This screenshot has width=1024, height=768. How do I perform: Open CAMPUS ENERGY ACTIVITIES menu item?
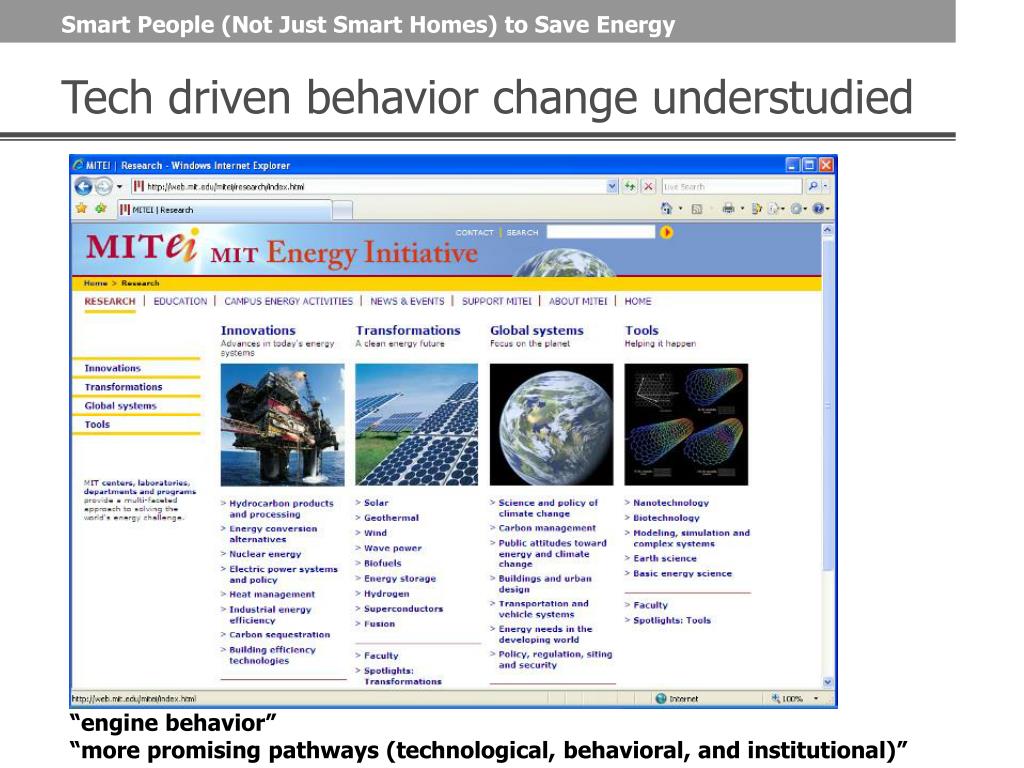point(289,301)
